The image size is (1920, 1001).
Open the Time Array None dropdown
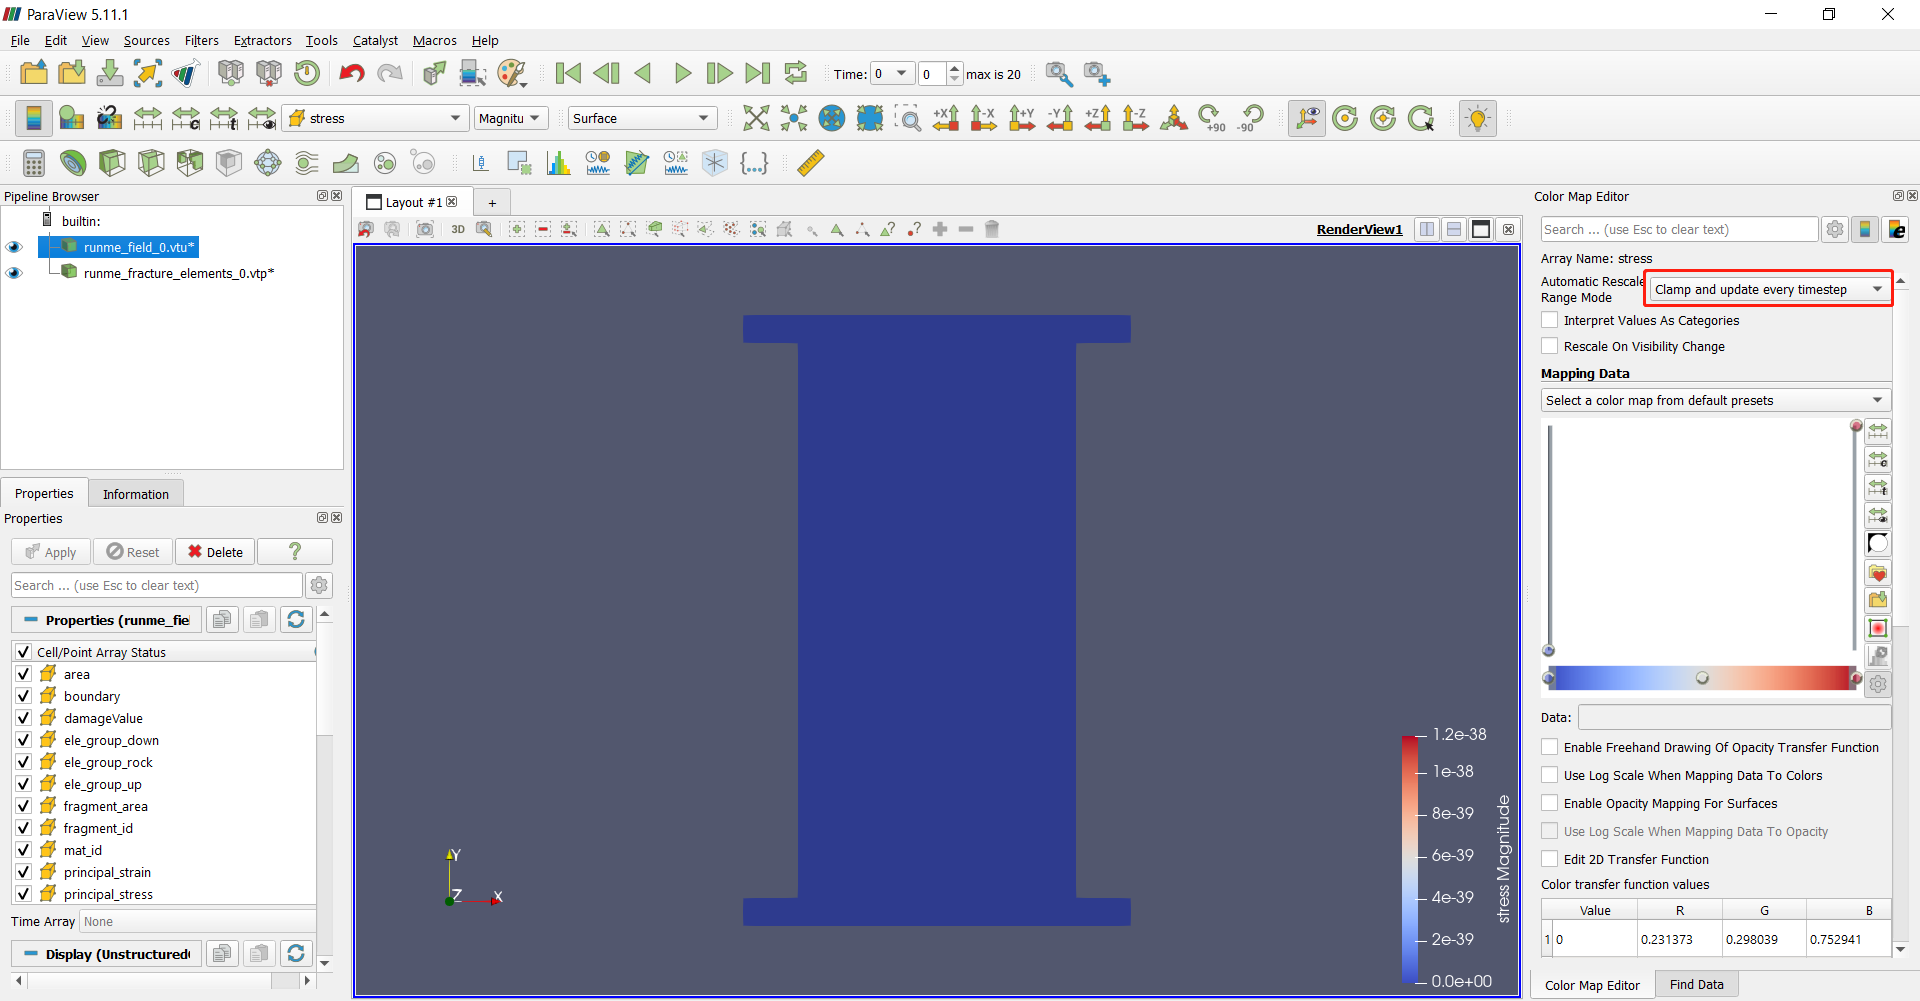pyautogui.click(x=198, y=922)
